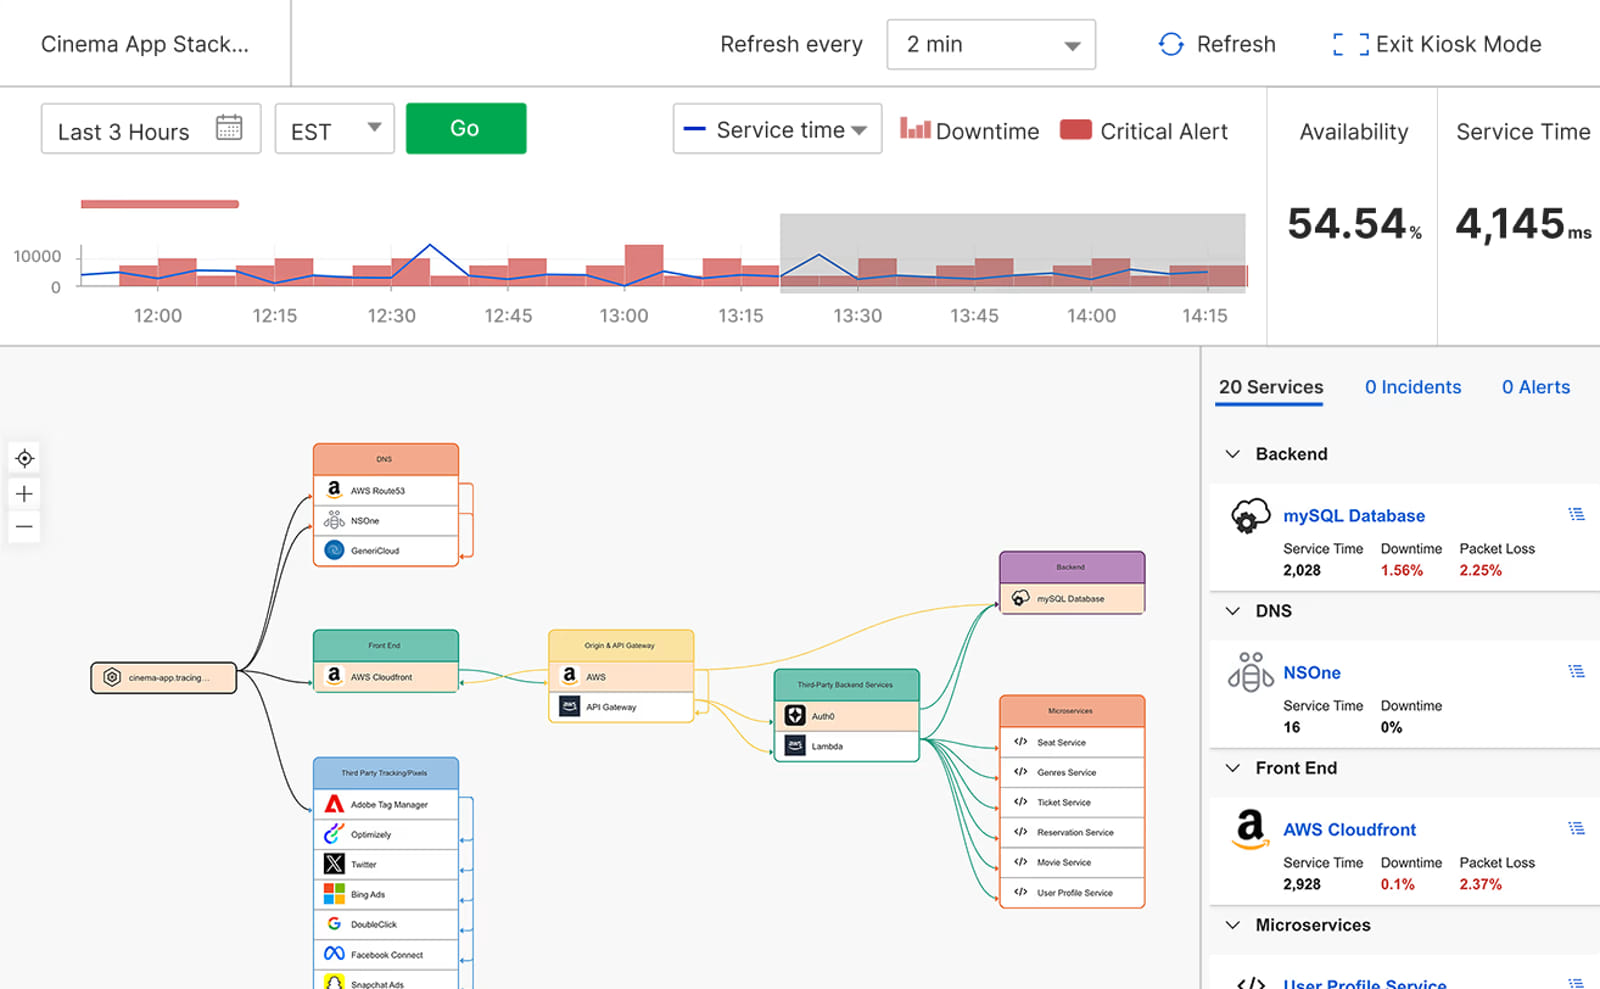Switch to the 0 Alerts tab
Screen dimensions: 1600x989
[1536, 387]
